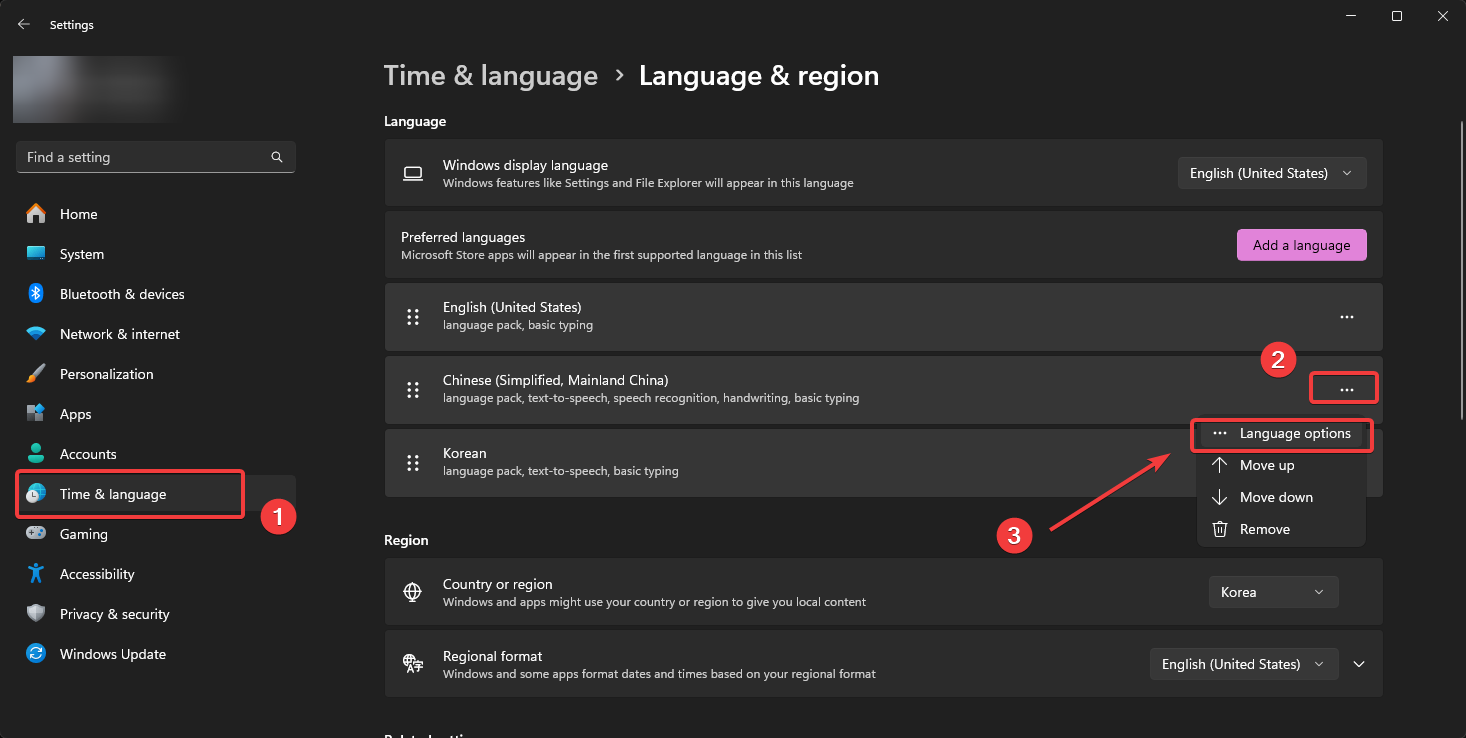1466x738 pixels.
Task: Choose Remove in the context menu
Action: (1281, 529)
